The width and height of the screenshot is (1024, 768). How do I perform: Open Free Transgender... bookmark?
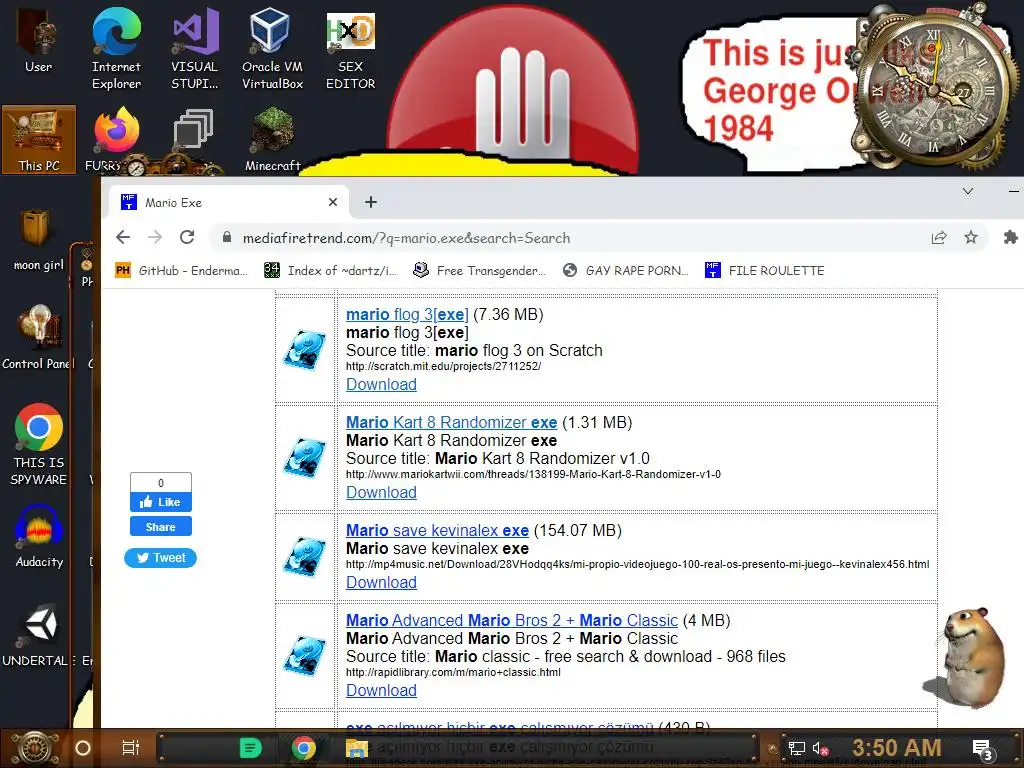480,270
